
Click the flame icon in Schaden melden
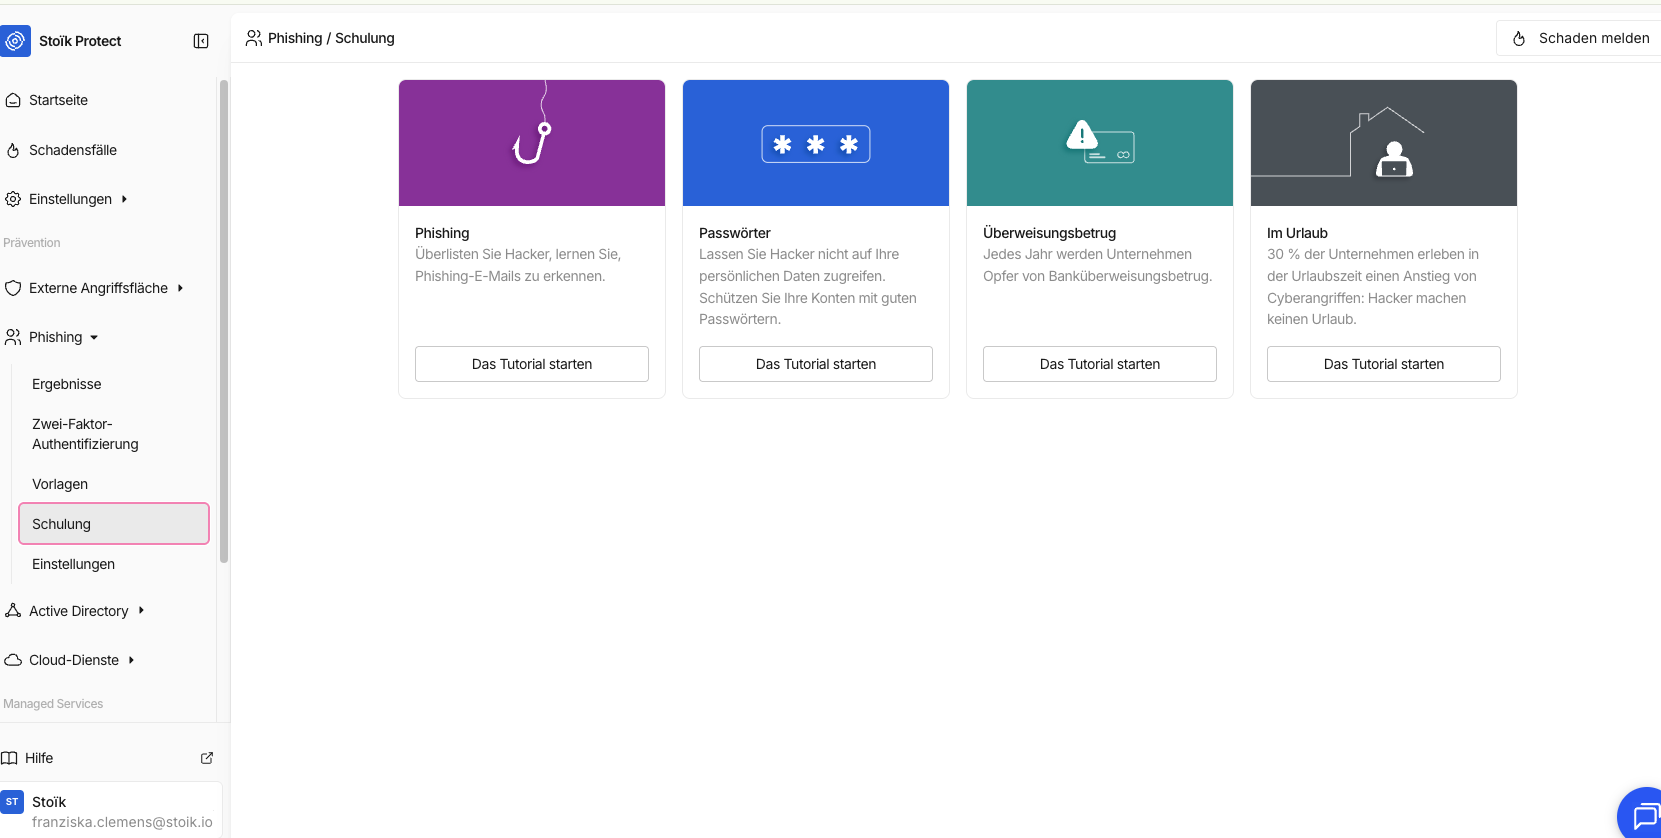(x=1519, y=38)
